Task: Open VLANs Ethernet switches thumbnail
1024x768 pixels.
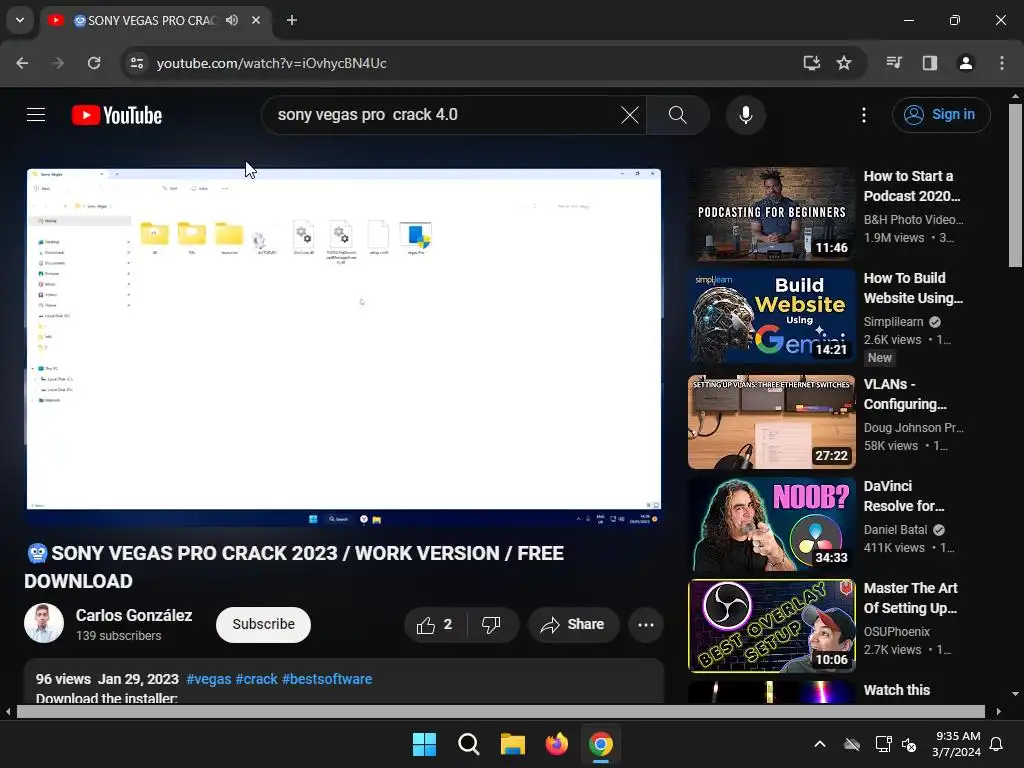Action: pyautogui.click(x=771, y=422)
